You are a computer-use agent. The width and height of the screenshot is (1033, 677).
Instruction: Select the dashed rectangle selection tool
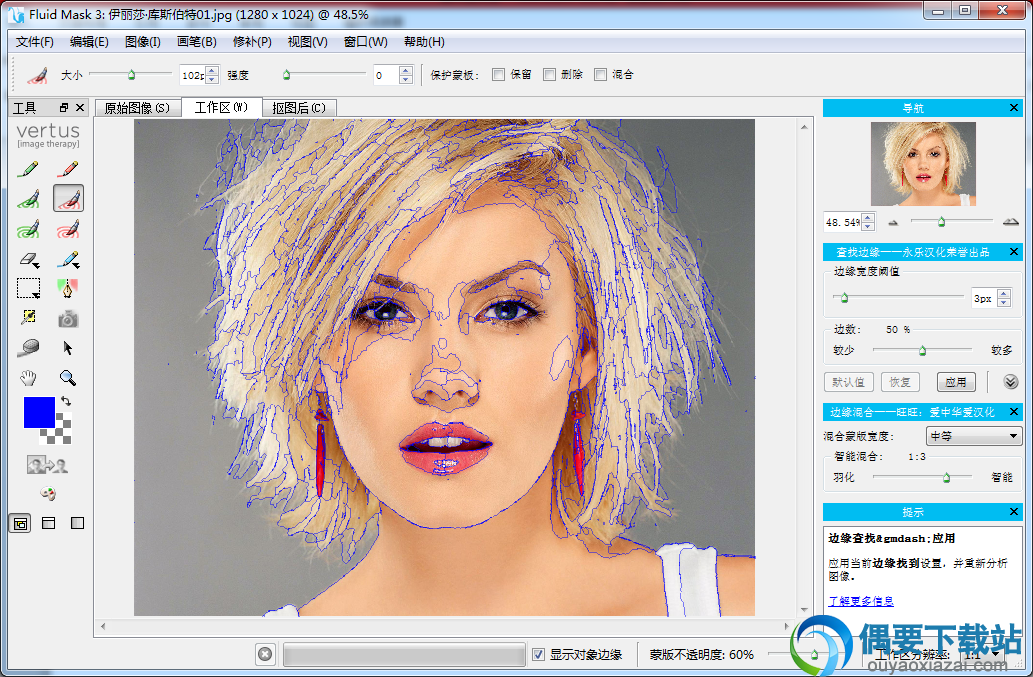click(x=28, y=288)
